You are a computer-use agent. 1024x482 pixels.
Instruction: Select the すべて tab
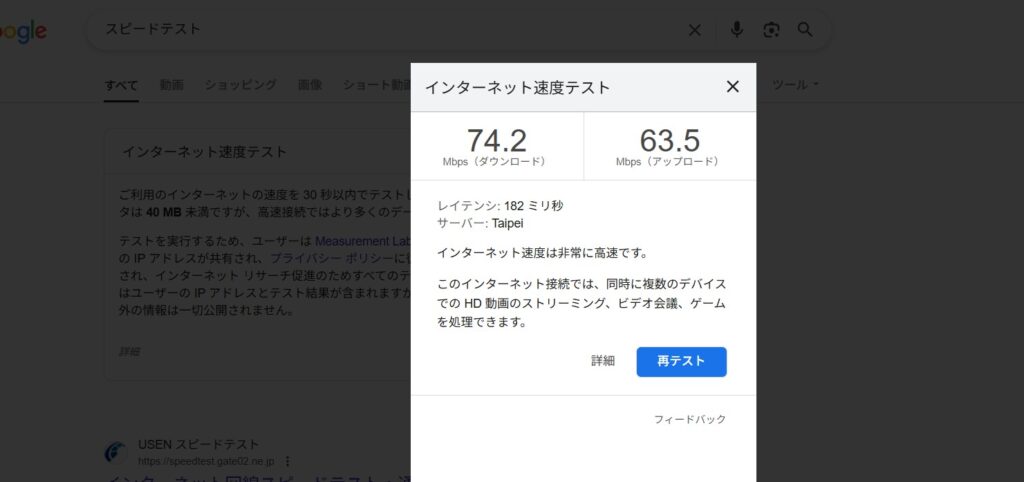pos(121,85)
